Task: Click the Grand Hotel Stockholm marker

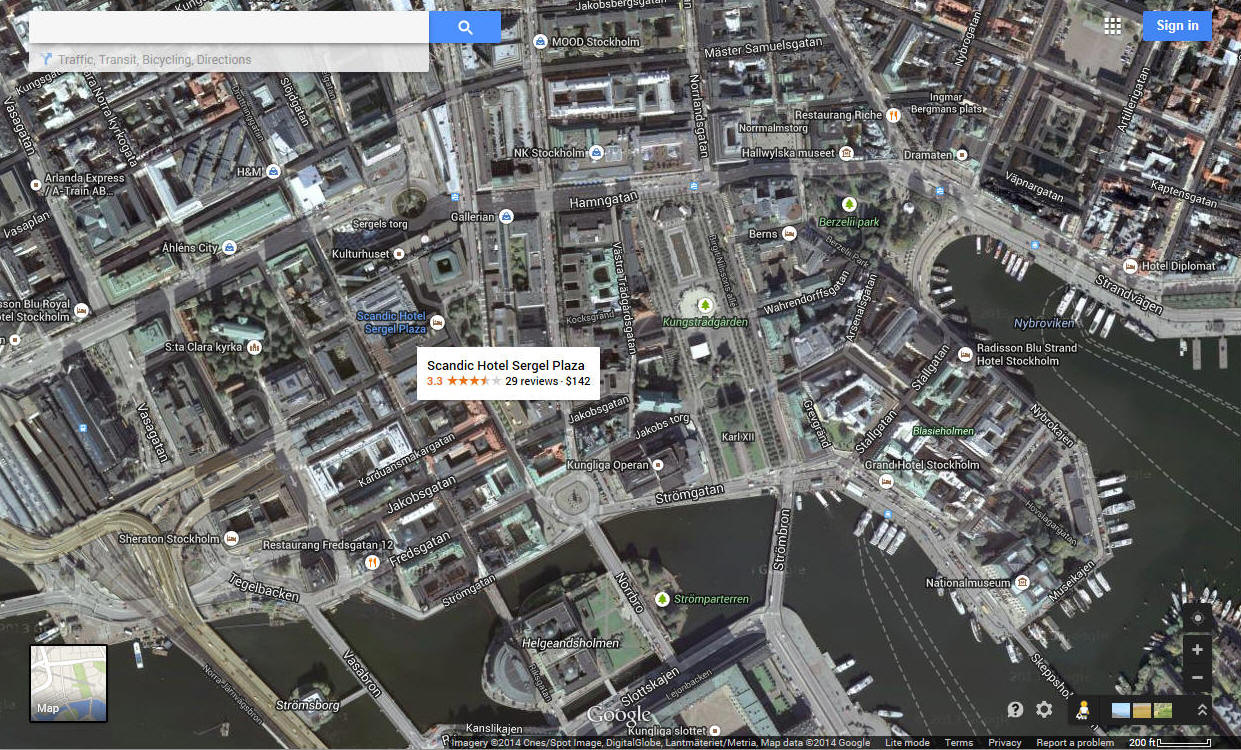Action: 886,482
